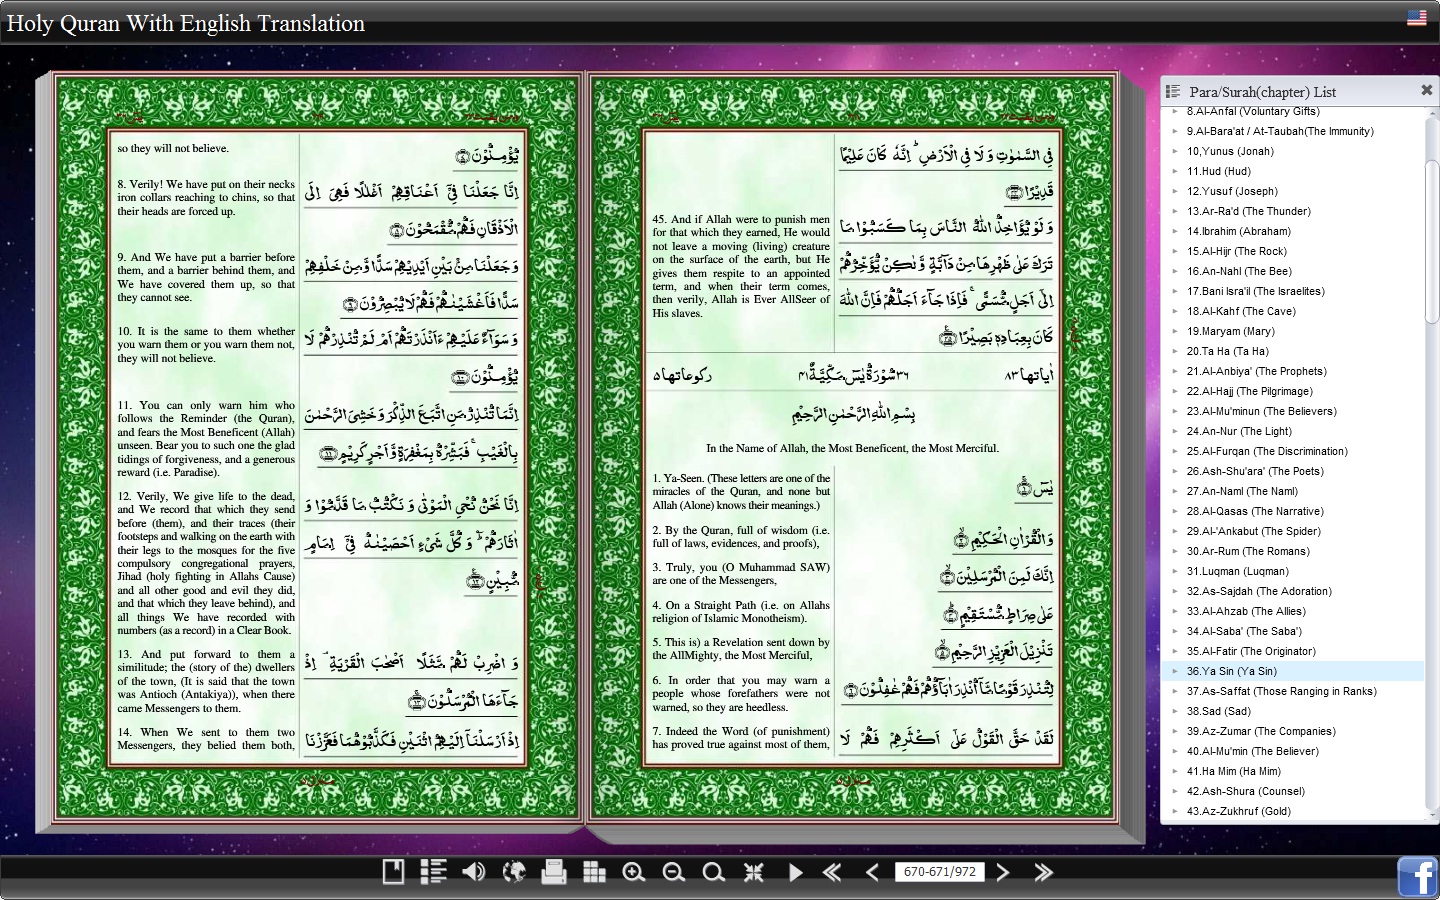The height and width of the screenshot is (900, 1440).
Task: Expand 43.Az-Zukhruf (Gold) arrow
Action: (x=1175, y=811)
